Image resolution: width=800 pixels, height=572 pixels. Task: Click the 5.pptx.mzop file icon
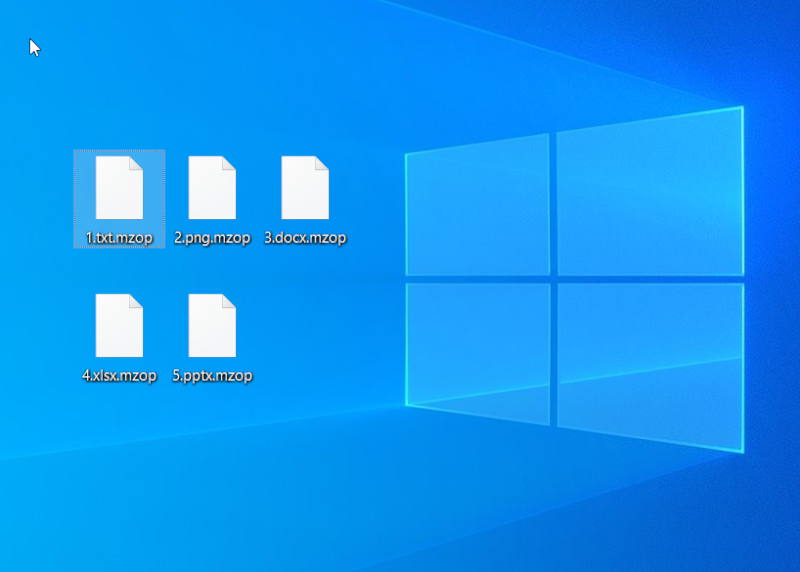[x=212, y=326]
